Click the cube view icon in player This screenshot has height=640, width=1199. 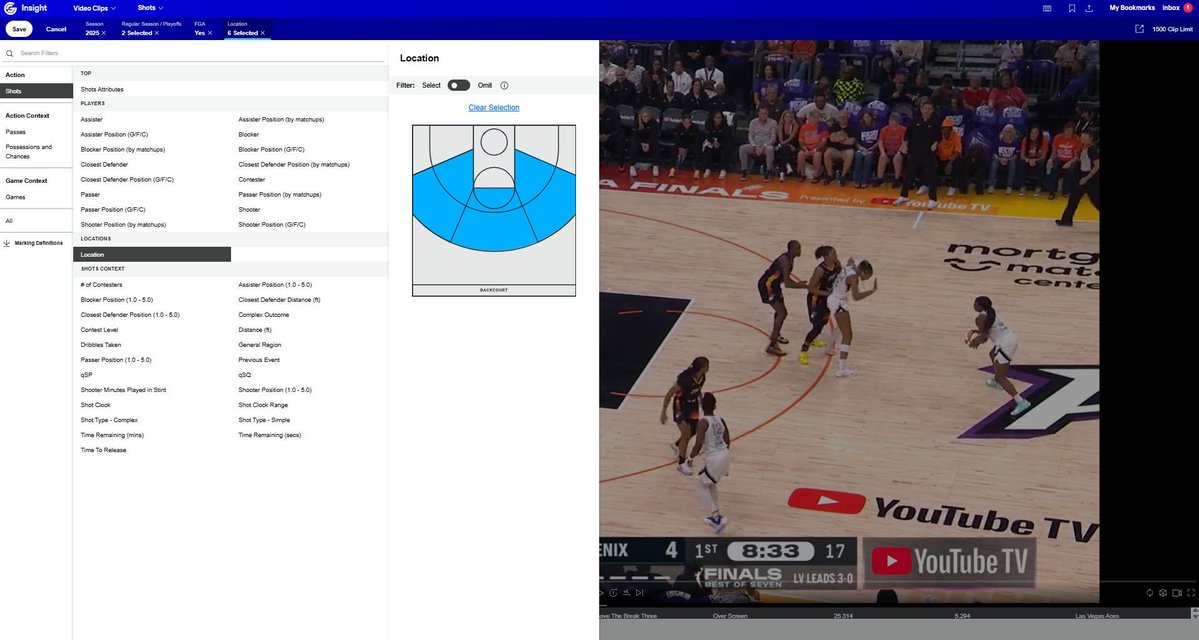[x=1163, y=593]
